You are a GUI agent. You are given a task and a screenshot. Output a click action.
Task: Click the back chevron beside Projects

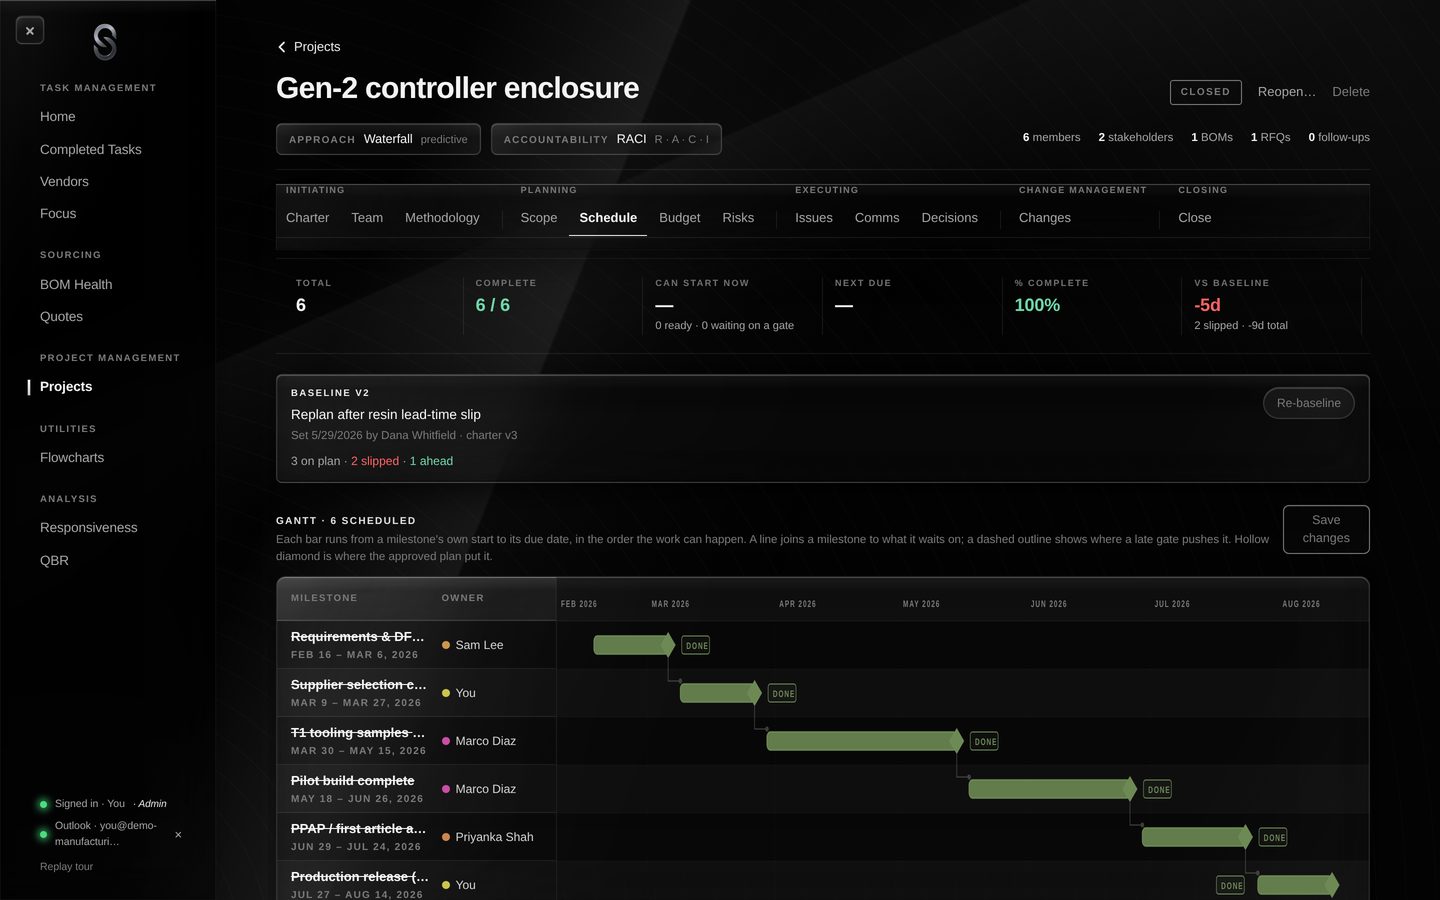point(282,47)
